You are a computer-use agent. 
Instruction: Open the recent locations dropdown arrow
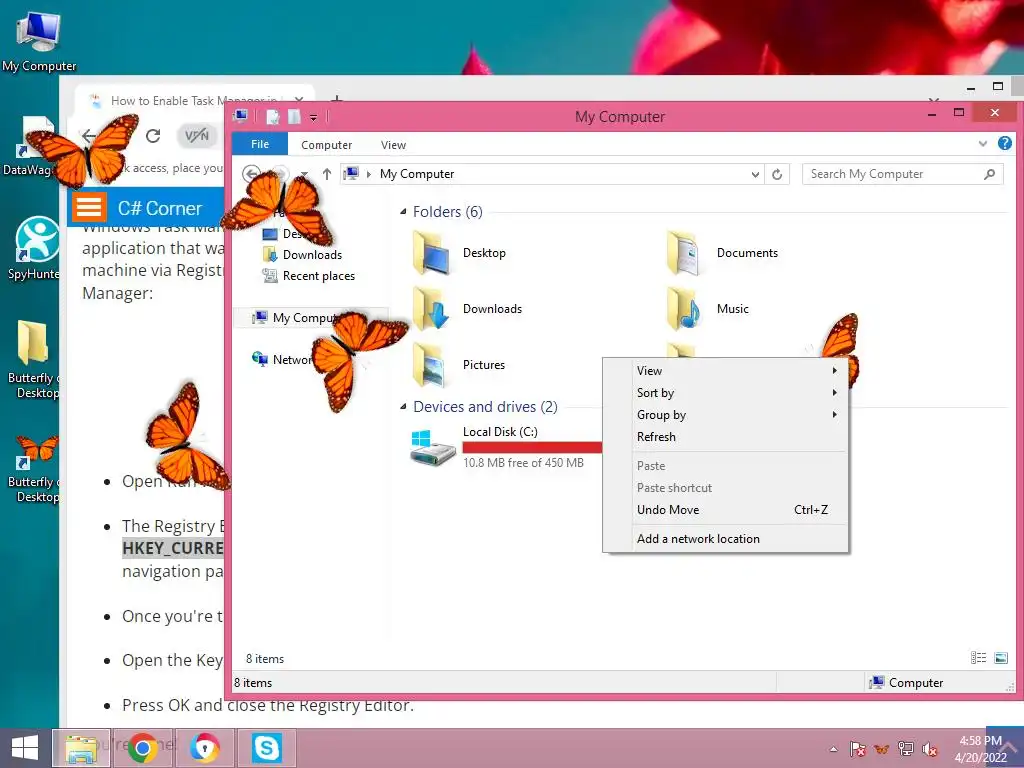tap(304, 174)
